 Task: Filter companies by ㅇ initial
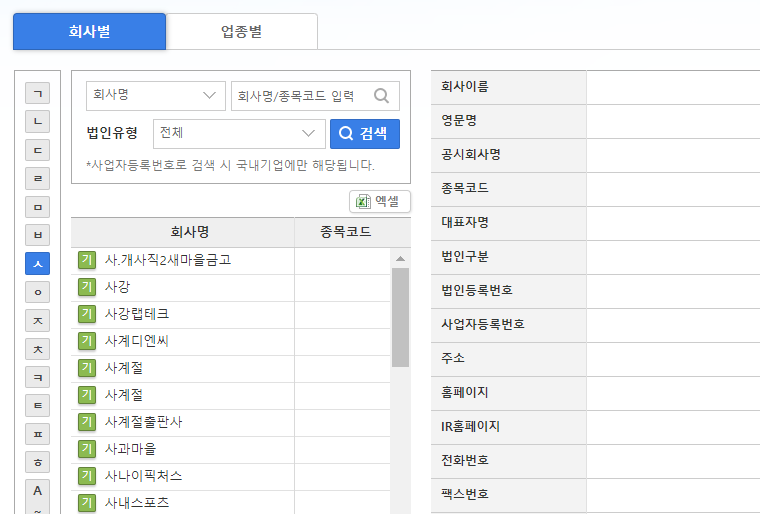(x=37, y=292)
